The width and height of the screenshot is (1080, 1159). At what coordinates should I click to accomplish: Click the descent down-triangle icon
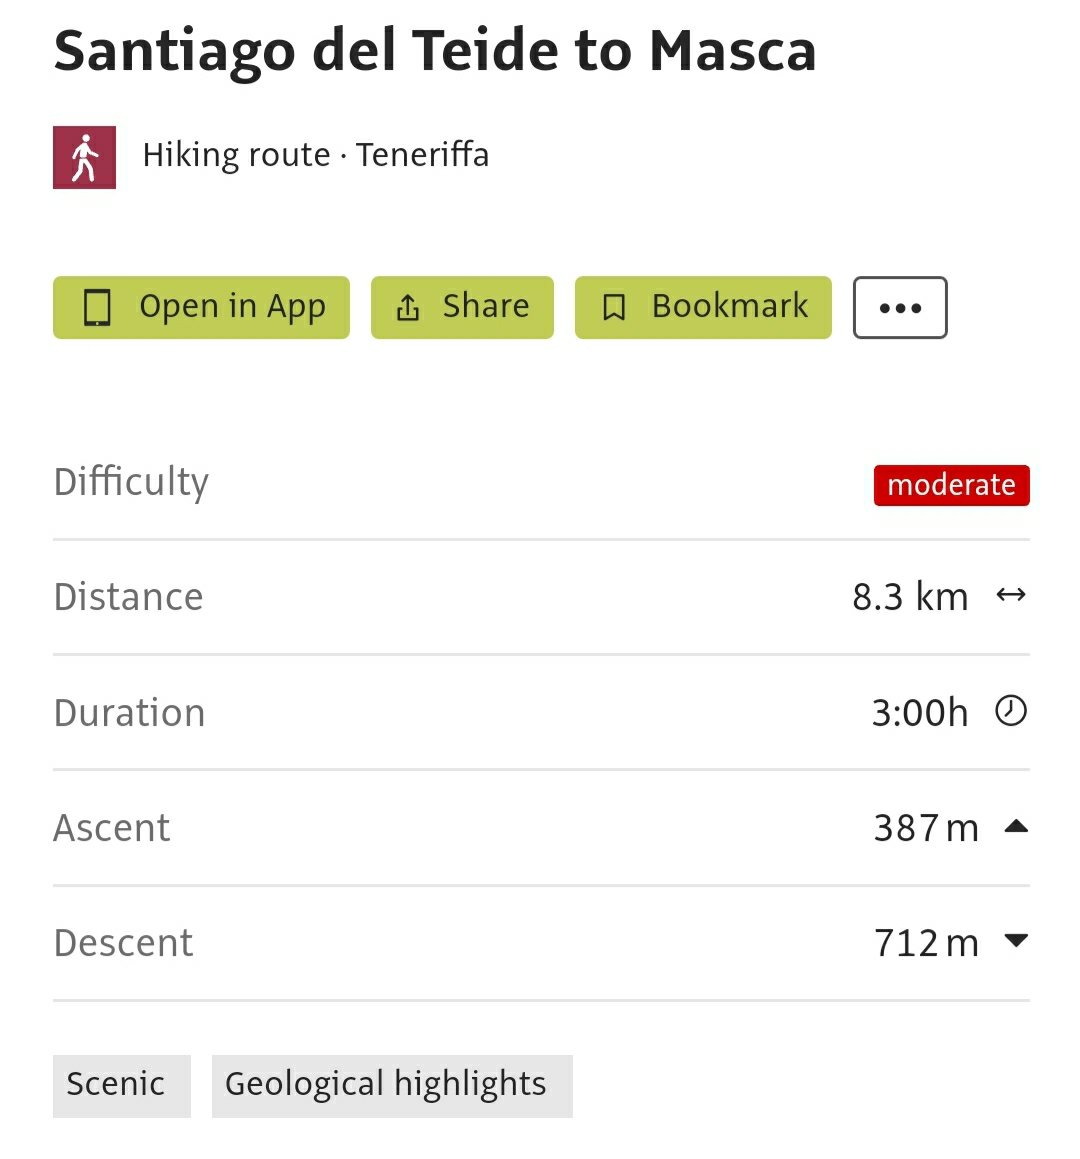(x=1016, y=941)
